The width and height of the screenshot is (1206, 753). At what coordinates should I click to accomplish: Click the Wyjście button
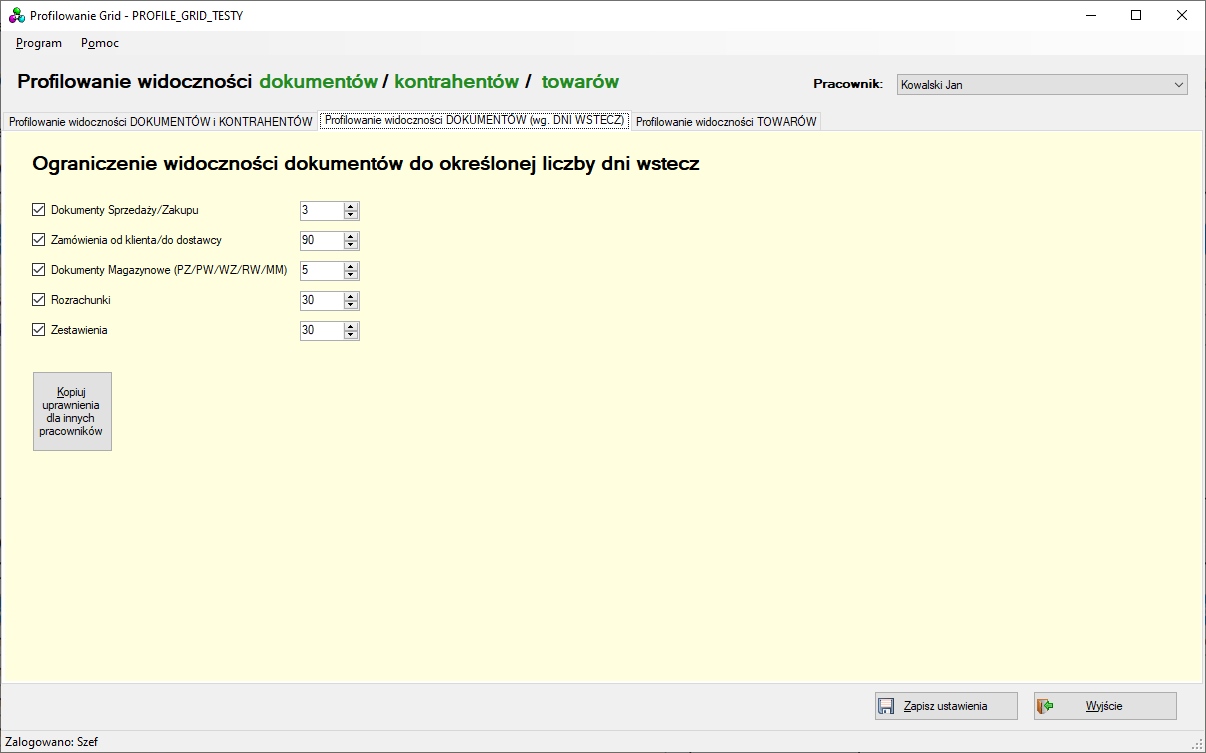click(x=1105, y=706)
